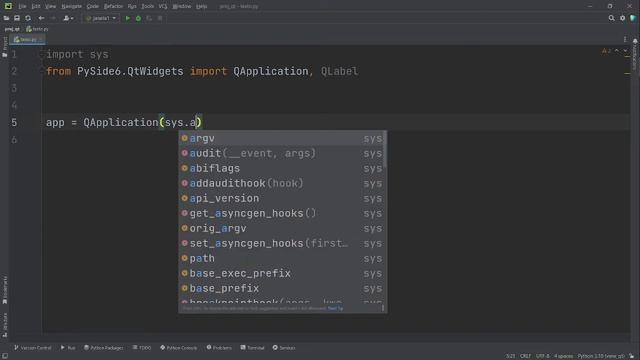
Task: Click the Save All toolbar icon
Action: (x=17, y=18)
